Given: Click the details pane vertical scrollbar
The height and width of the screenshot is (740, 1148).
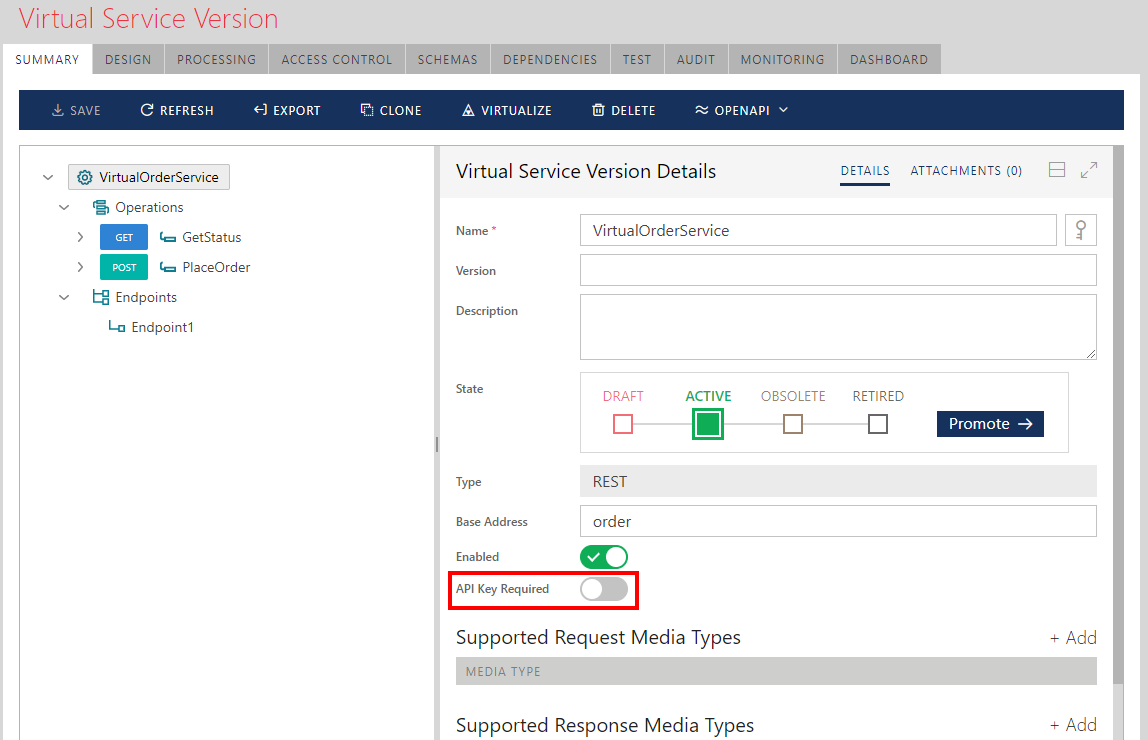Looking at the screenshot, I should [x=1118, y=414].
